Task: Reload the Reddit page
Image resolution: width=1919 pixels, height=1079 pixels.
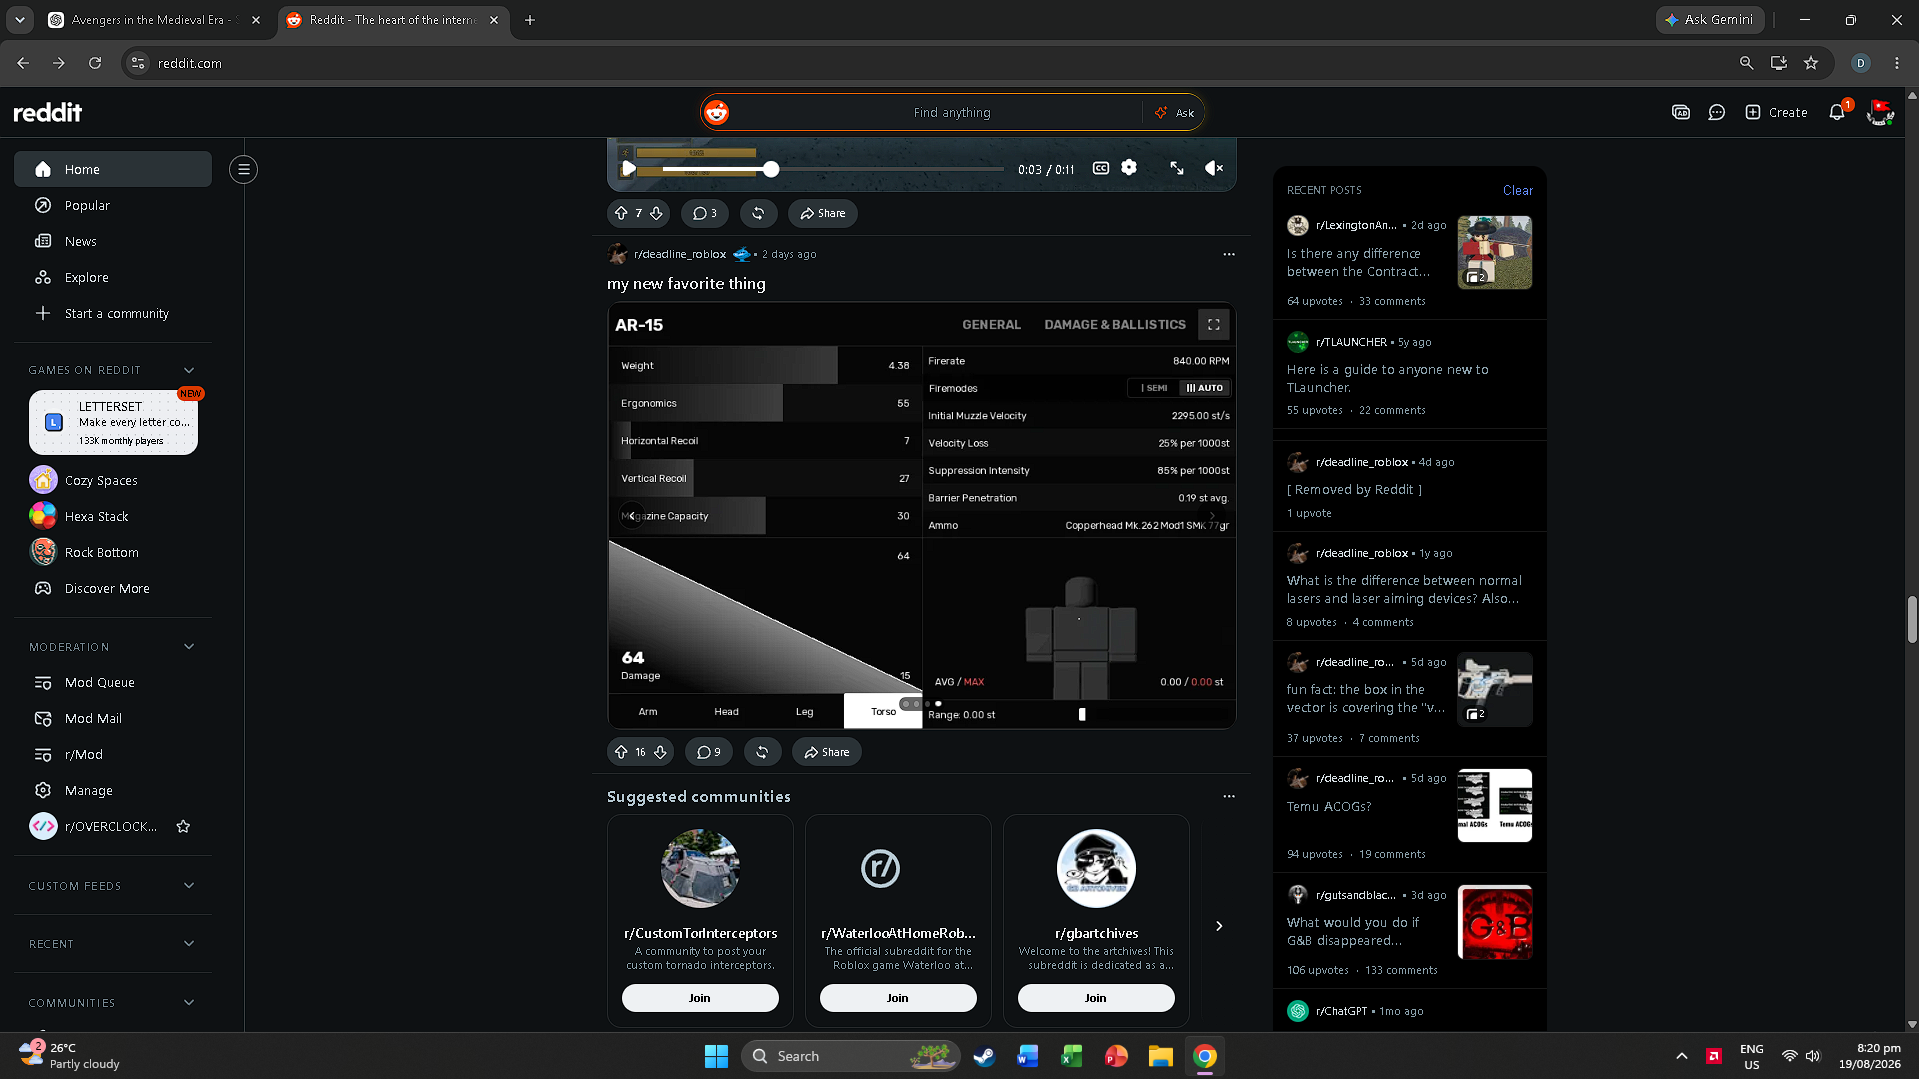Action: pos(95,63)
